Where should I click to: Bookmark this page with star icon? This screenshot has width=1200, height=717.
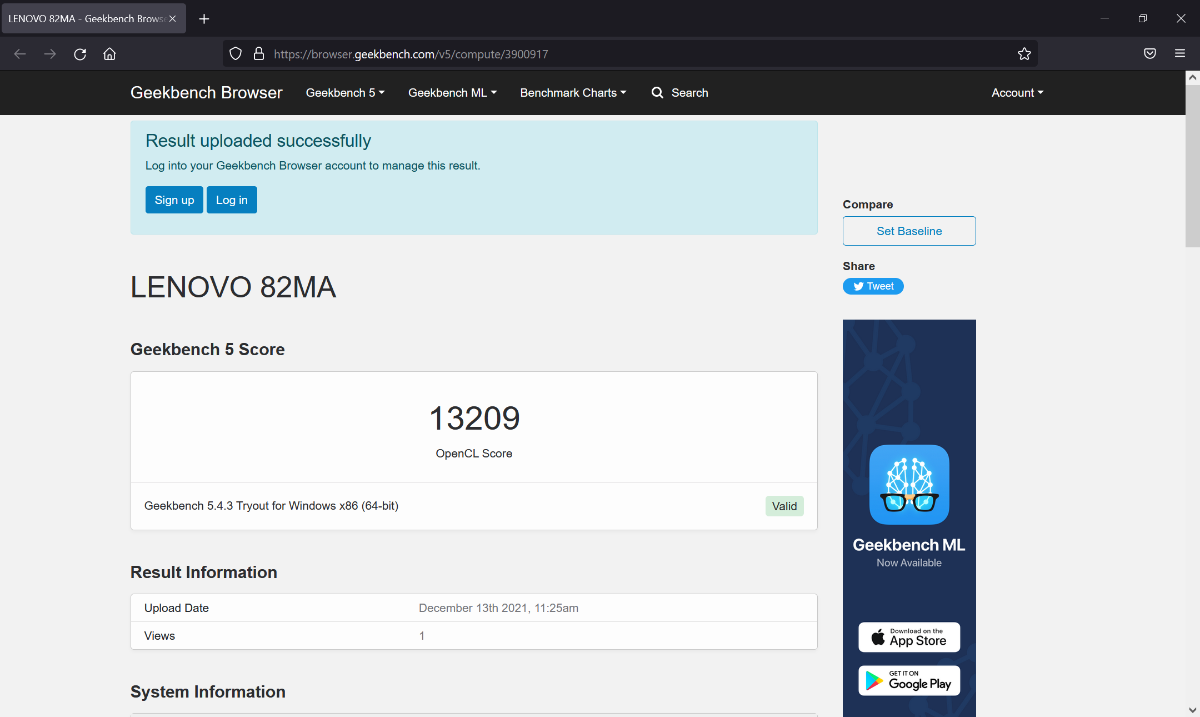point(1024,54)
